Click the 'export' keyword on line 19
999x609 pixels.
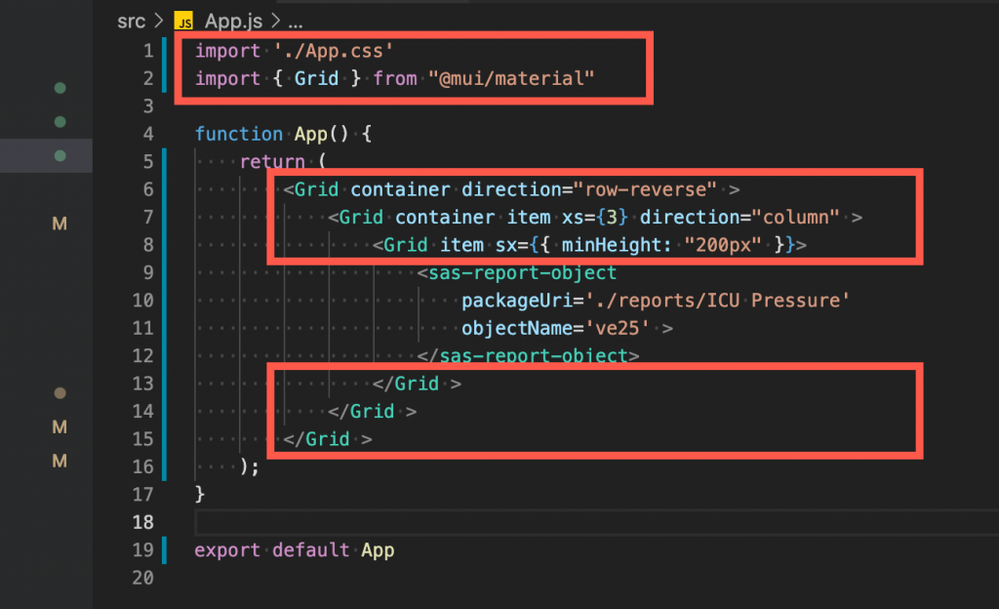click(x=222, y=550)
